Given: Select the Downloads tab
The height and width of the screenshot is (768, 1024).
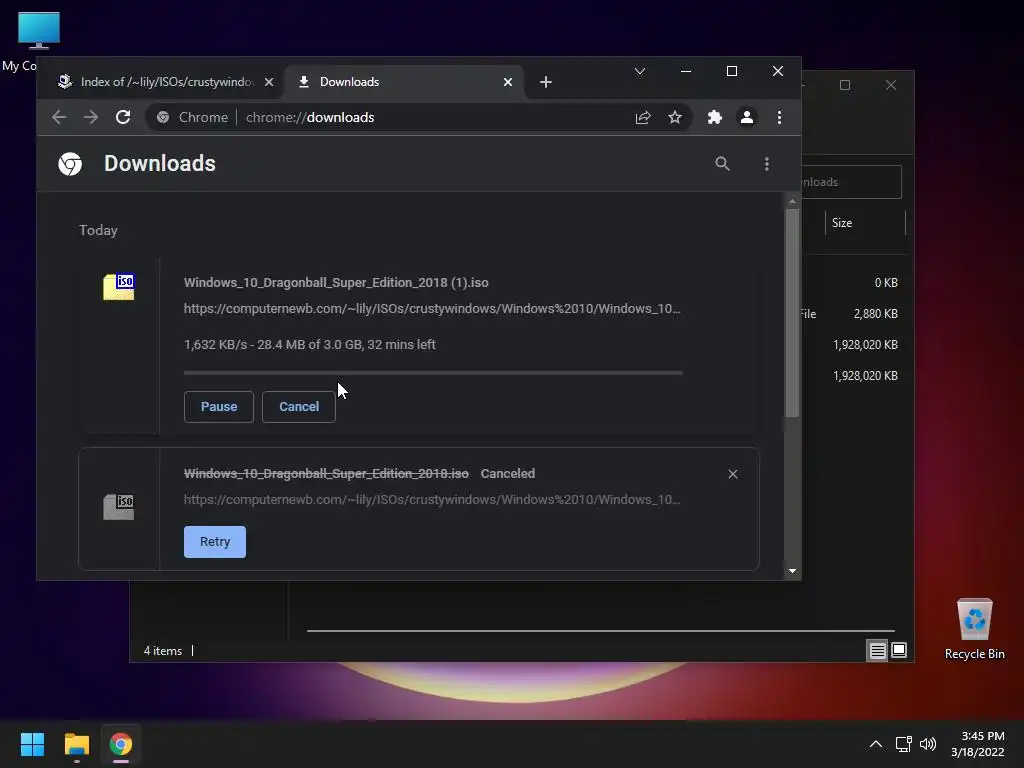Looking at the screenshot, I should point(405,82).
